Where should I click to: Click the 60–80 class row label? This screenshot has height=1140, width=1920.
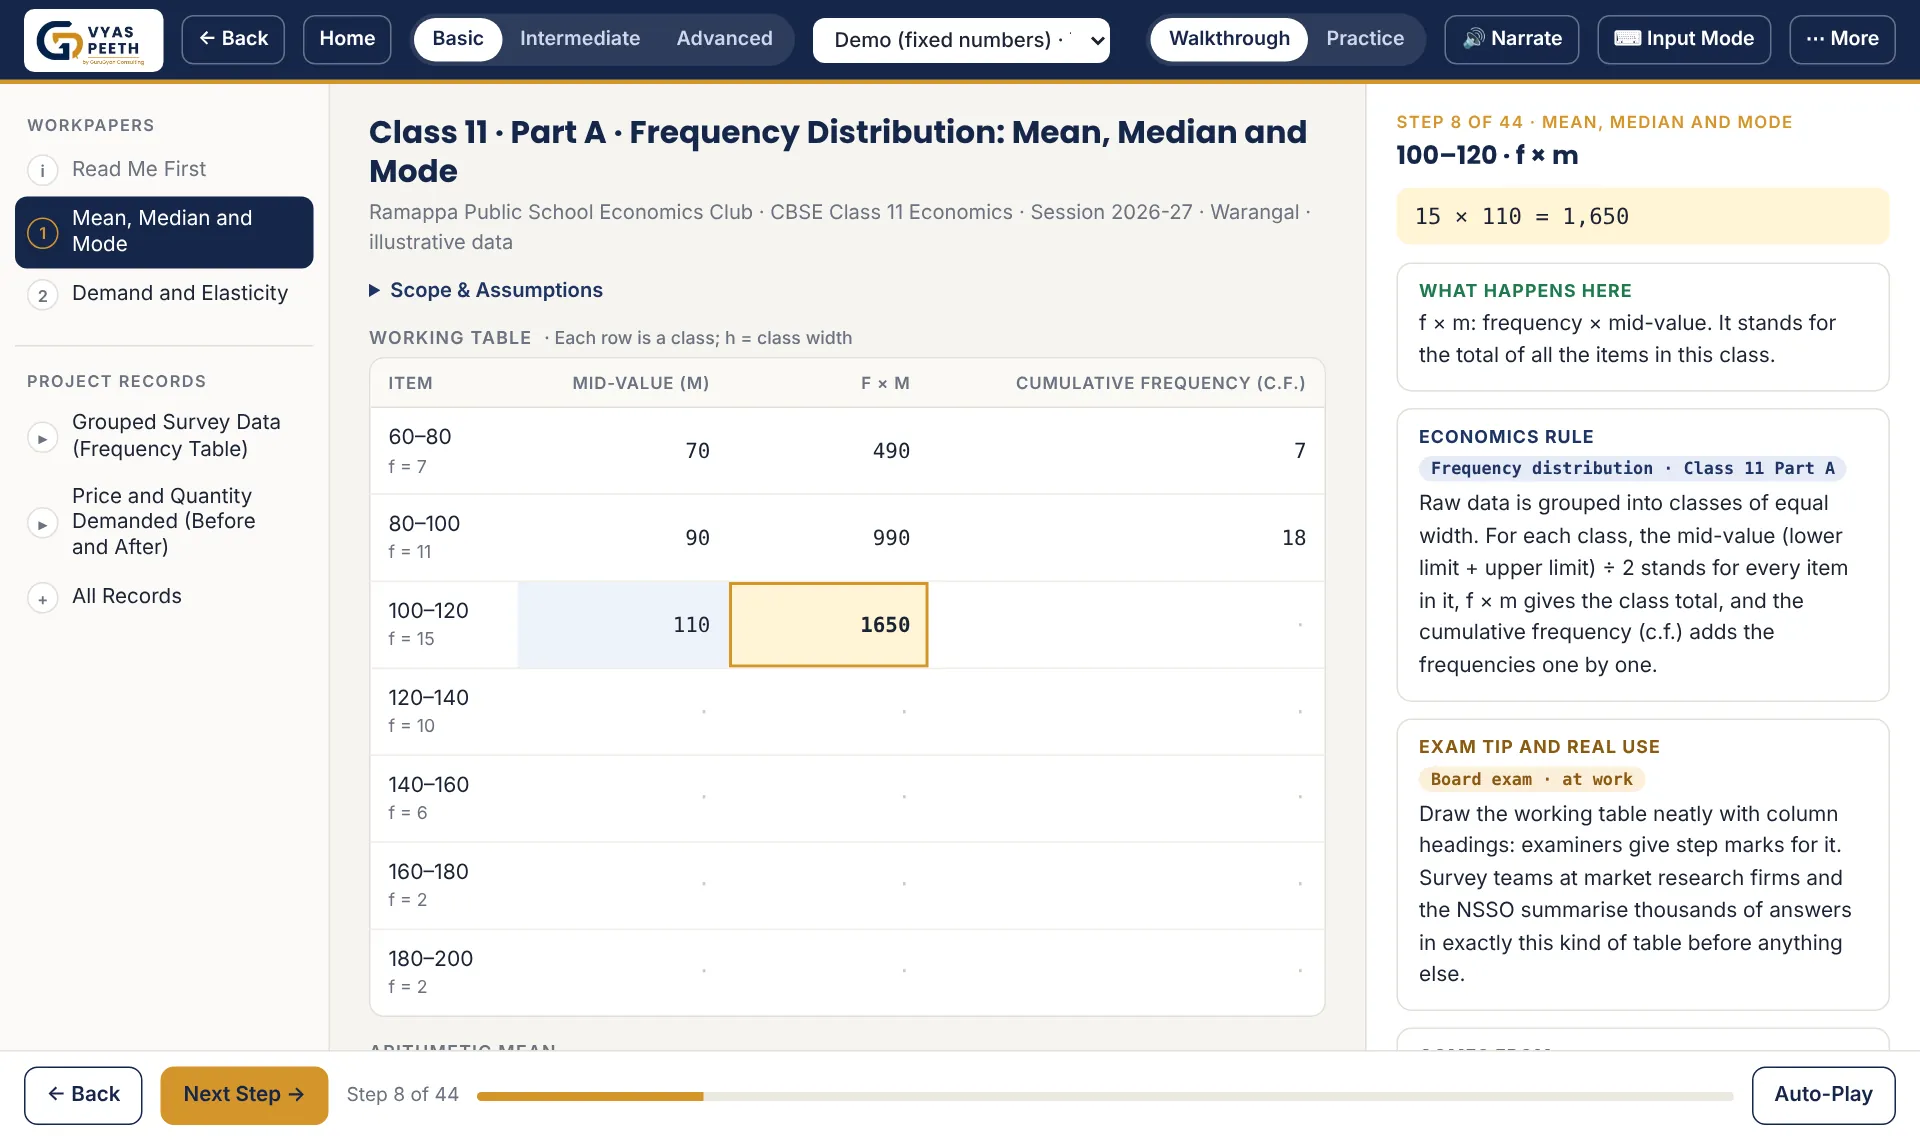click(x=419, y=437)
